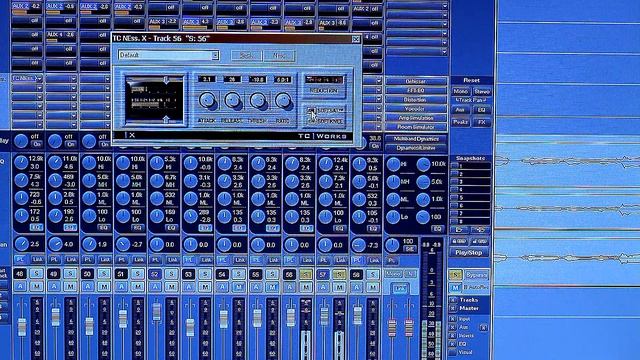Select snapshot slot 1
Screen dimensions: 640x360
click(x=470, y=166)
